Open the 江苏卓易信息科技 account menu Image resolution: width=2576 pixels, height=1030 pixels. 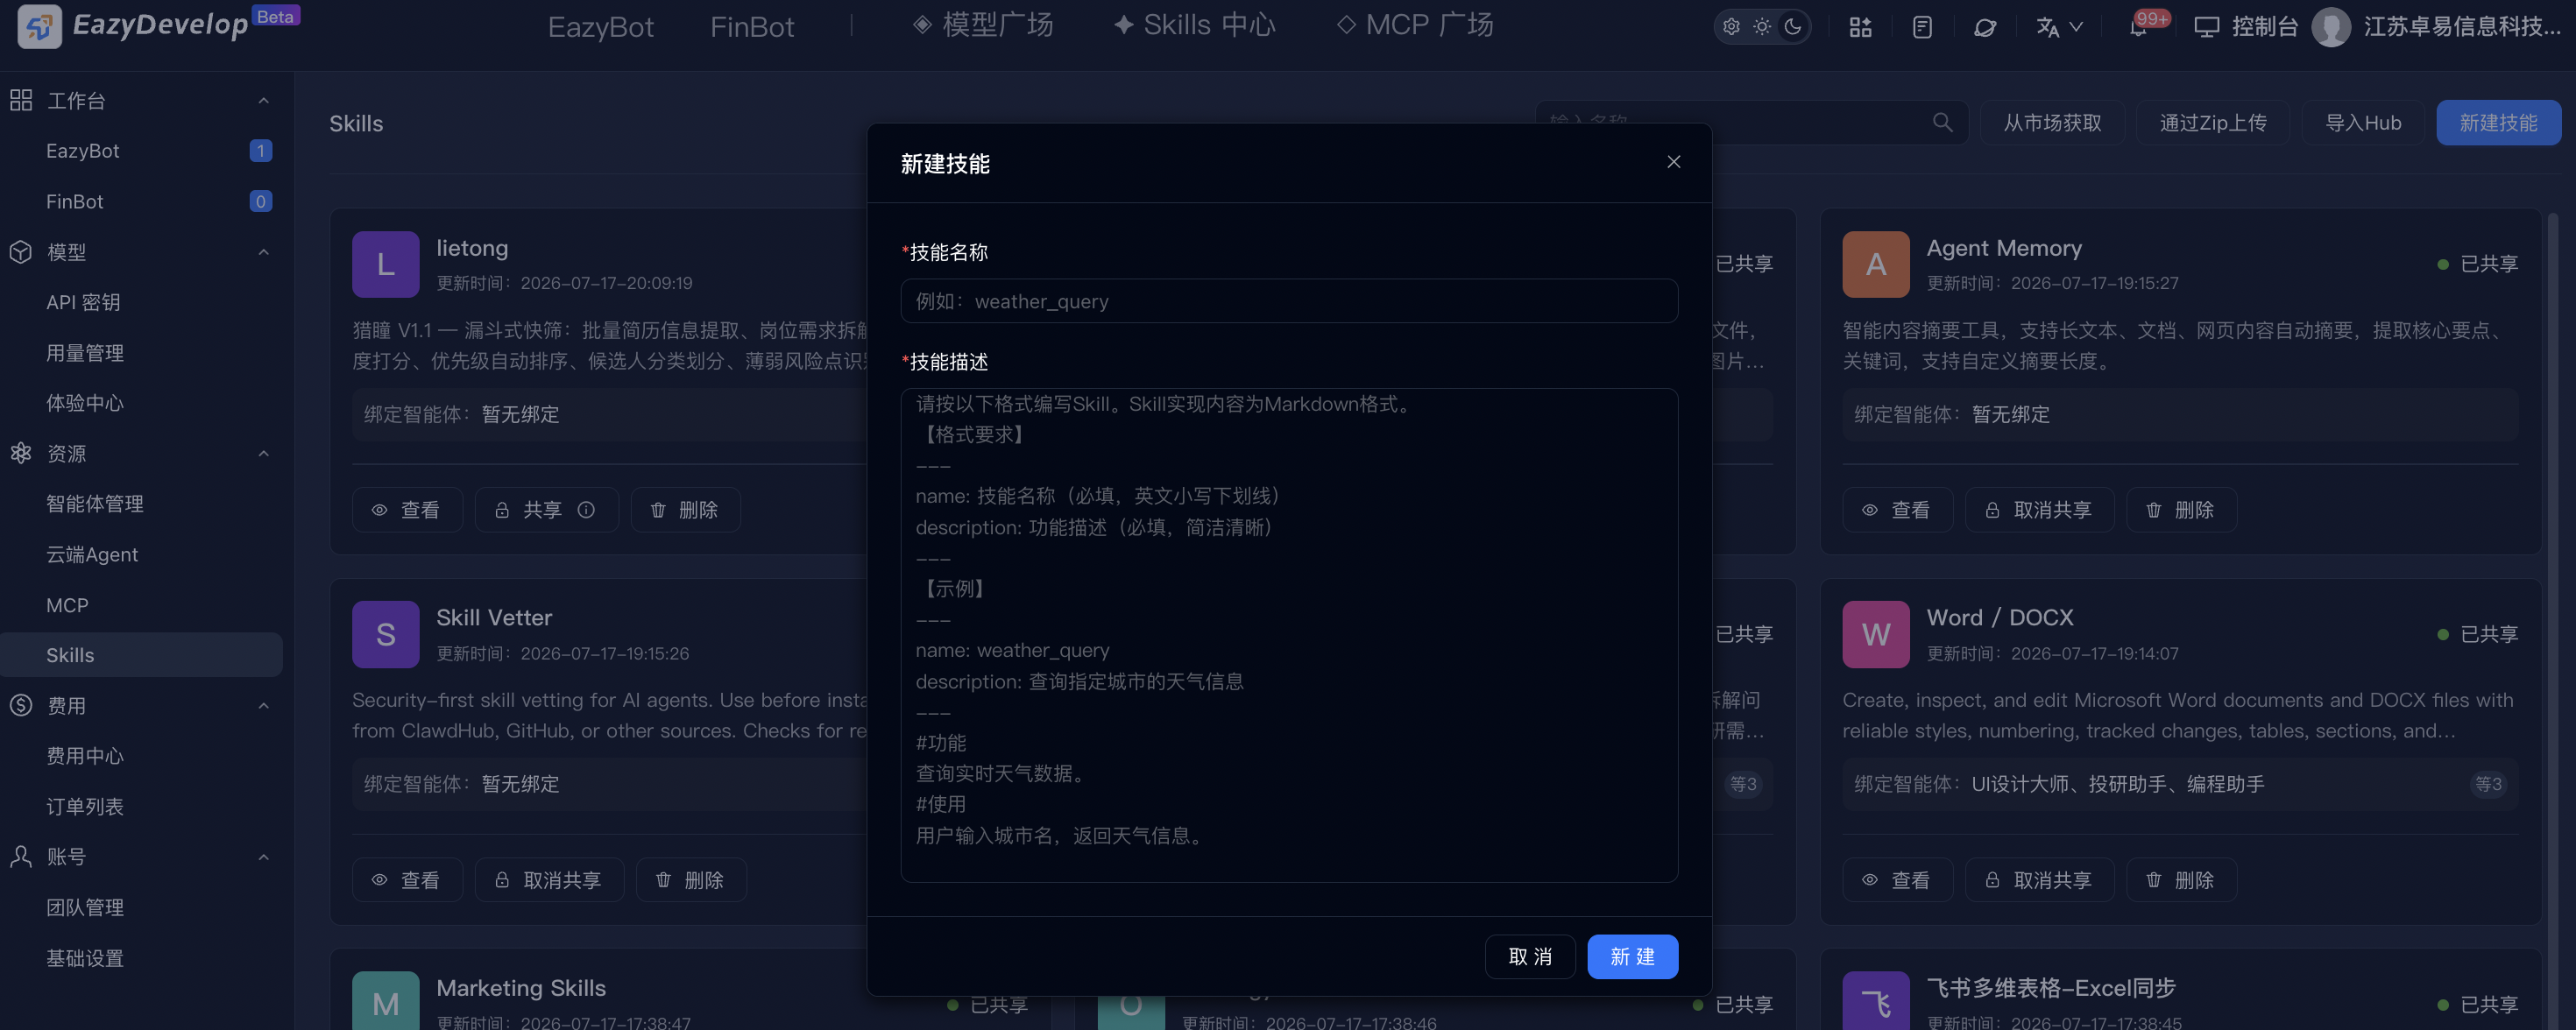point(2462,27)
